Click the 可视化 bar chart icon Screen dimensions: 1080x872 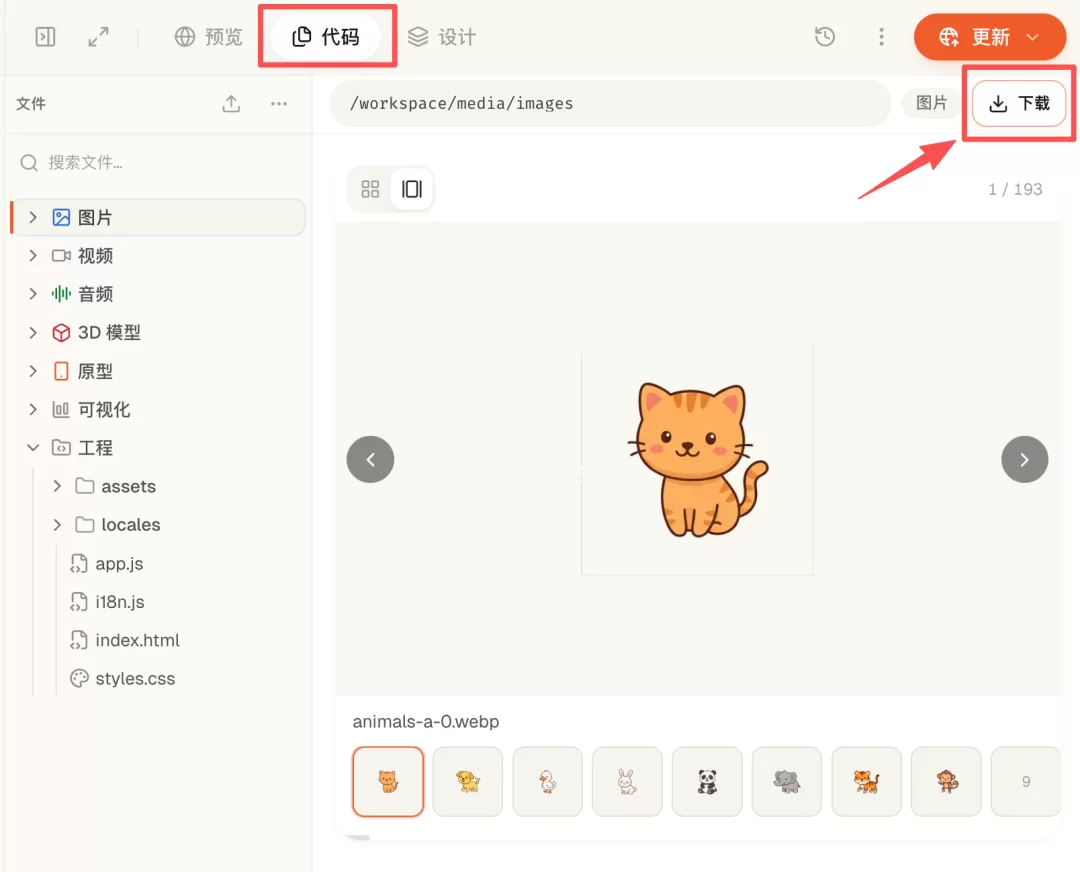coord(61,410)
